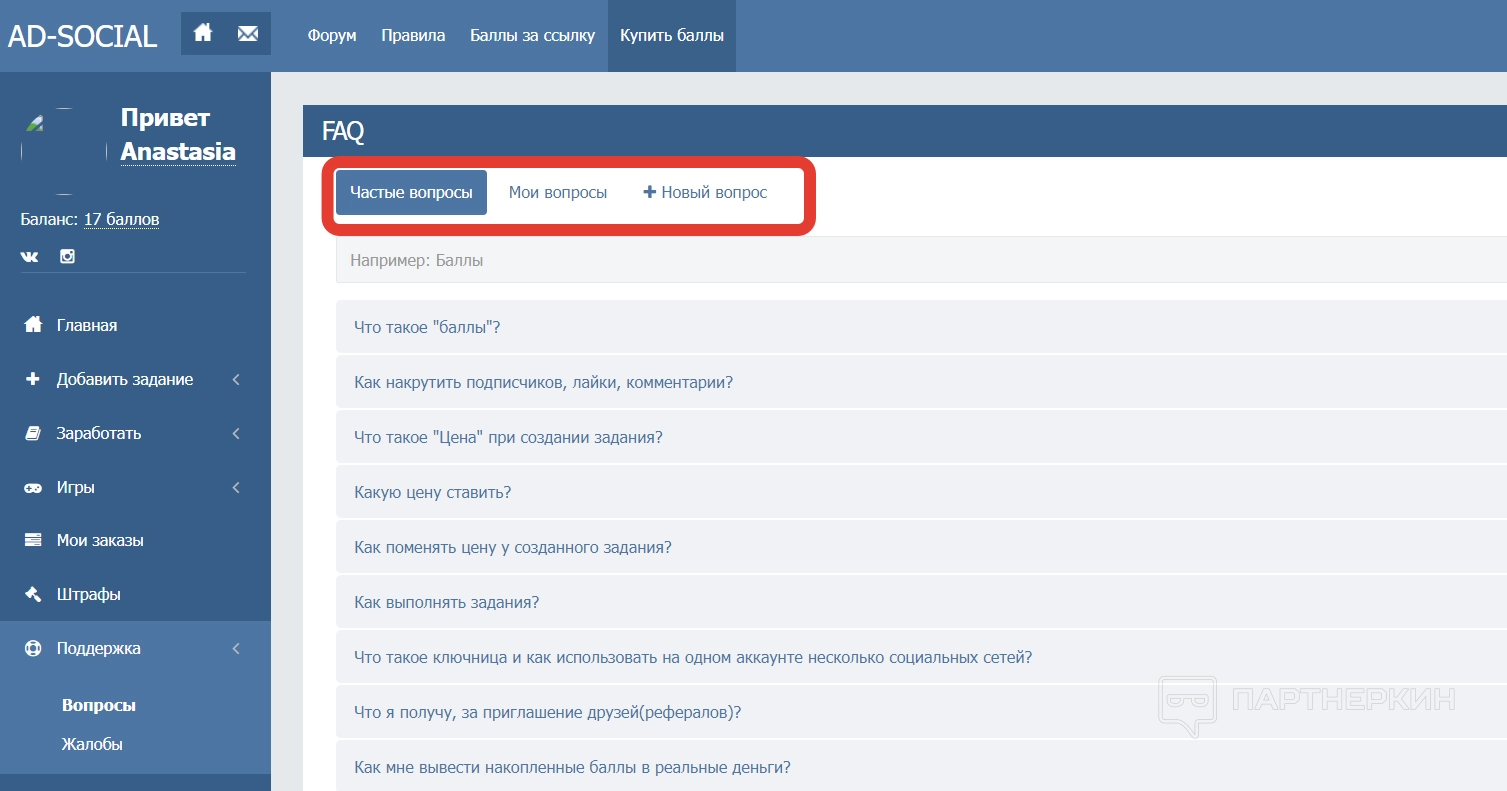
Task: Select the Частые вопросы tab
Action: [x=411, y=192]
